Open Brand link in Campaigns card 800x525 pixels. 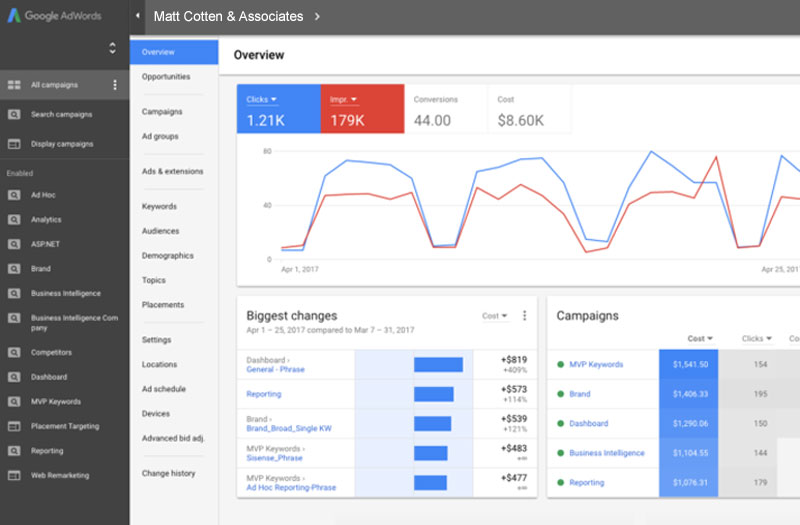580,394
